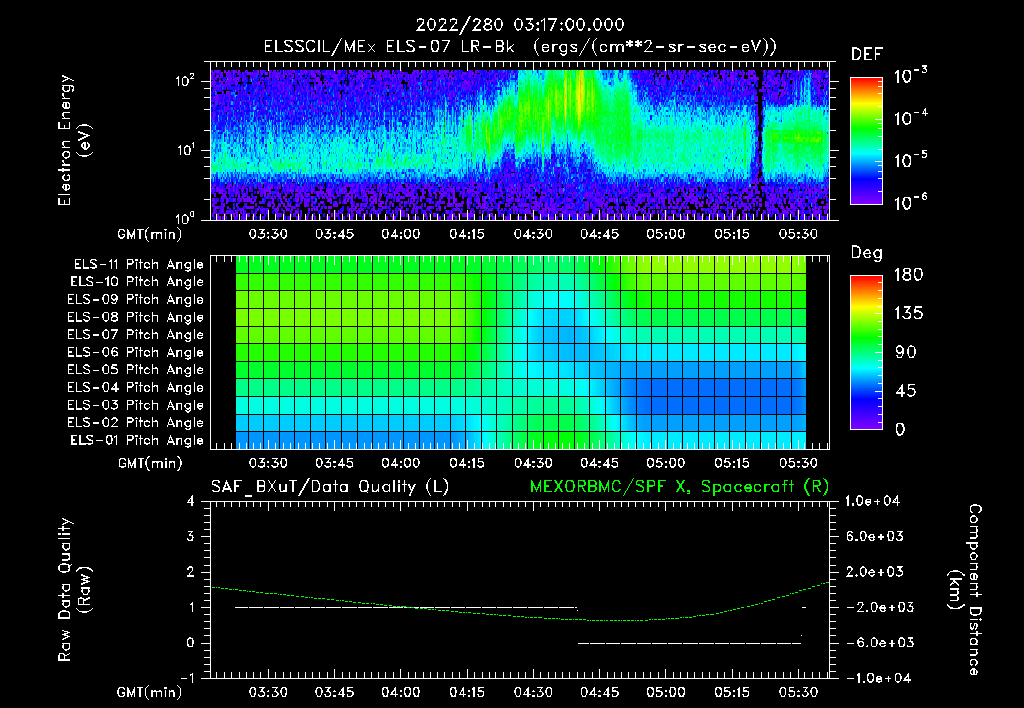
Task: Select the ELS-07 Pitch Angle row label
Action: (x=135, y=334)
